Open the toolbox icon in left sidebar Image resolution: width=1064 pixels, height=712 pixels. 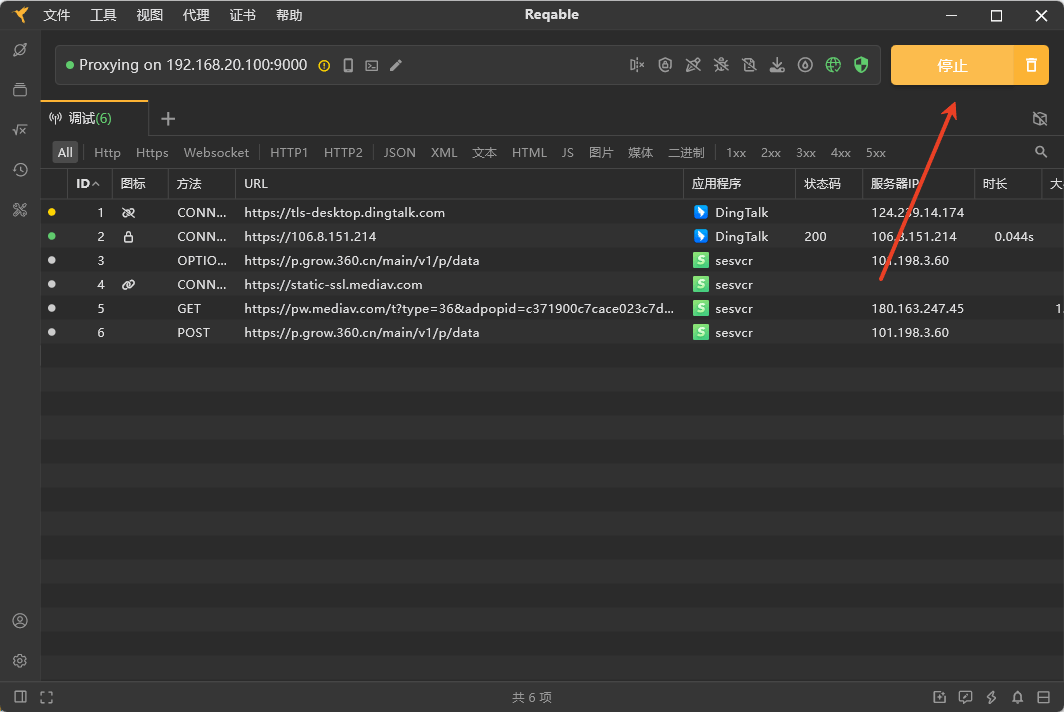click(x=20, y=209)
